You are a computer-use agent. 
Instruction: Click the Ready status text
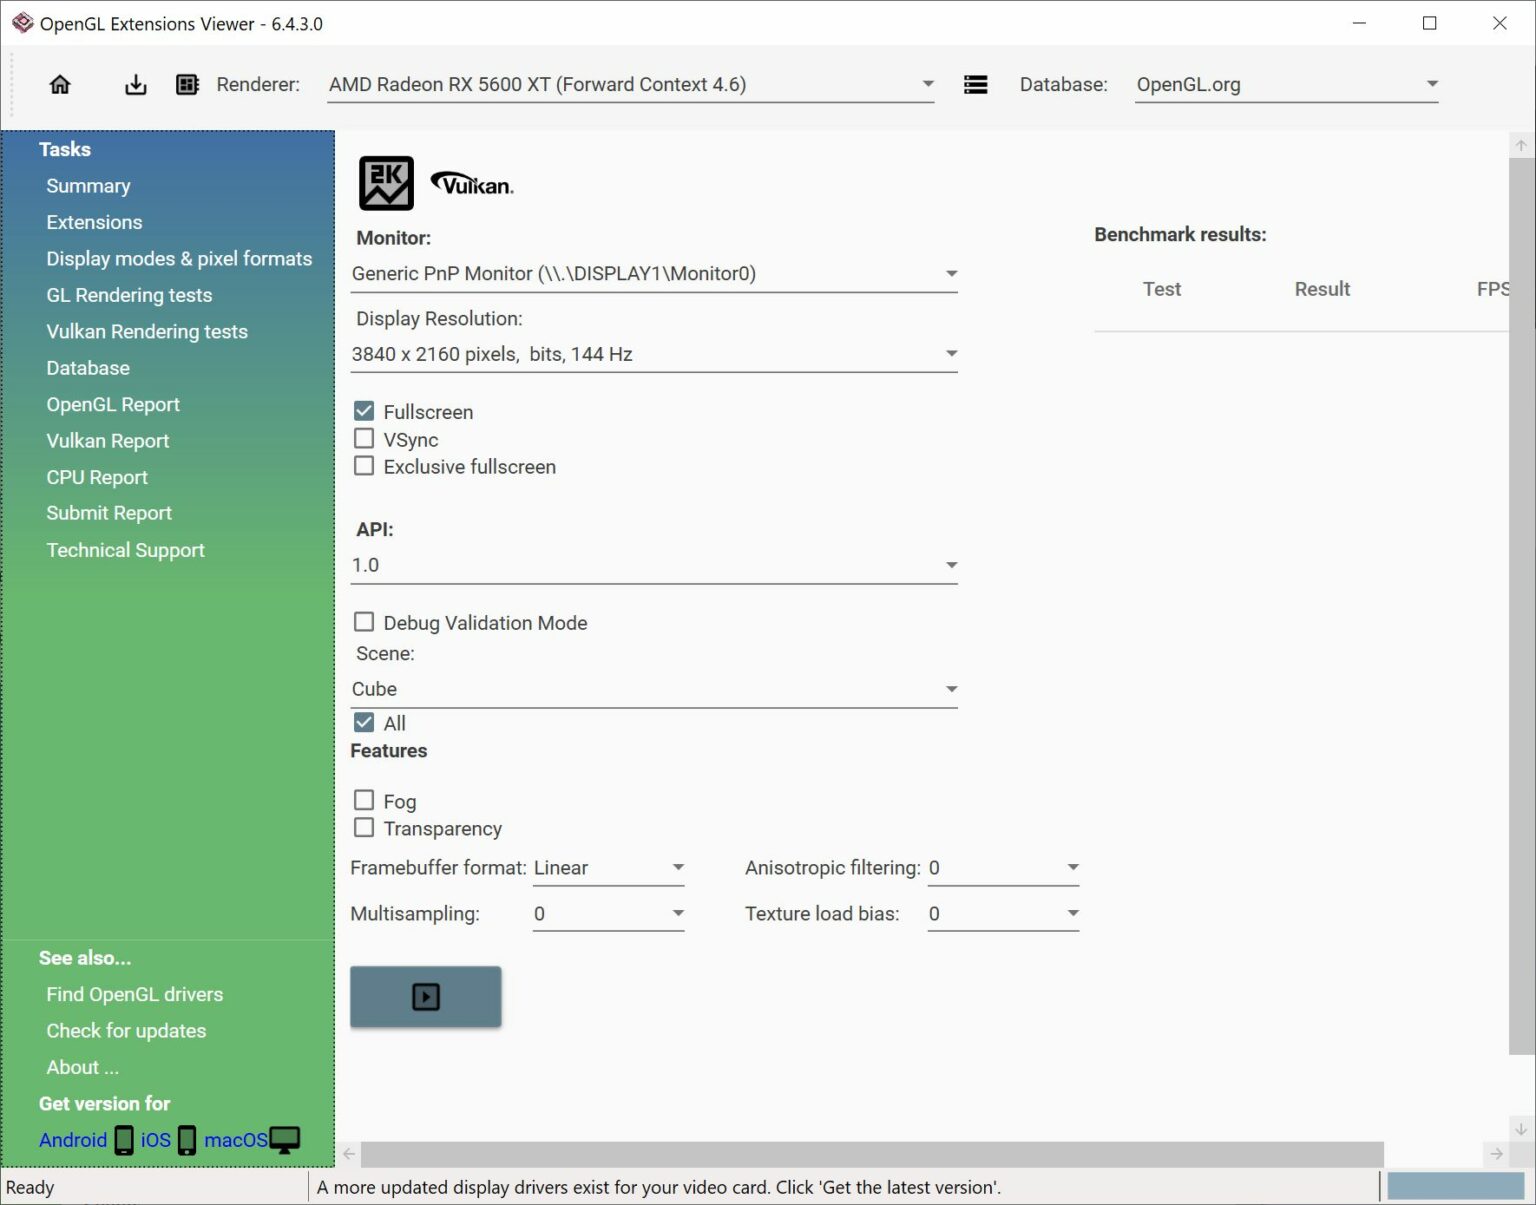[30, 1188]
